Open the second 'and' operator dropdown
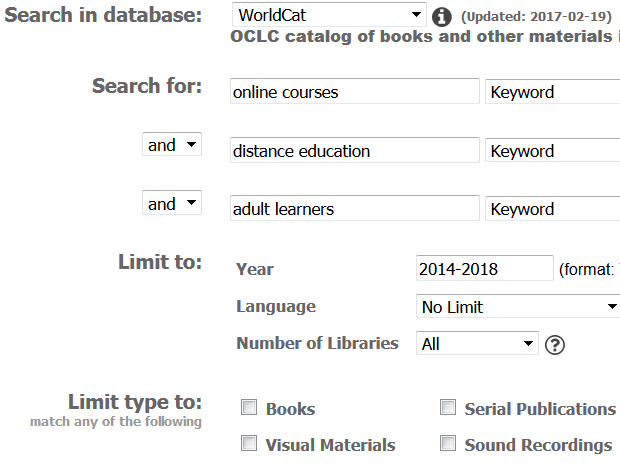The image size is (620, 463). click(x=172, y=203)
